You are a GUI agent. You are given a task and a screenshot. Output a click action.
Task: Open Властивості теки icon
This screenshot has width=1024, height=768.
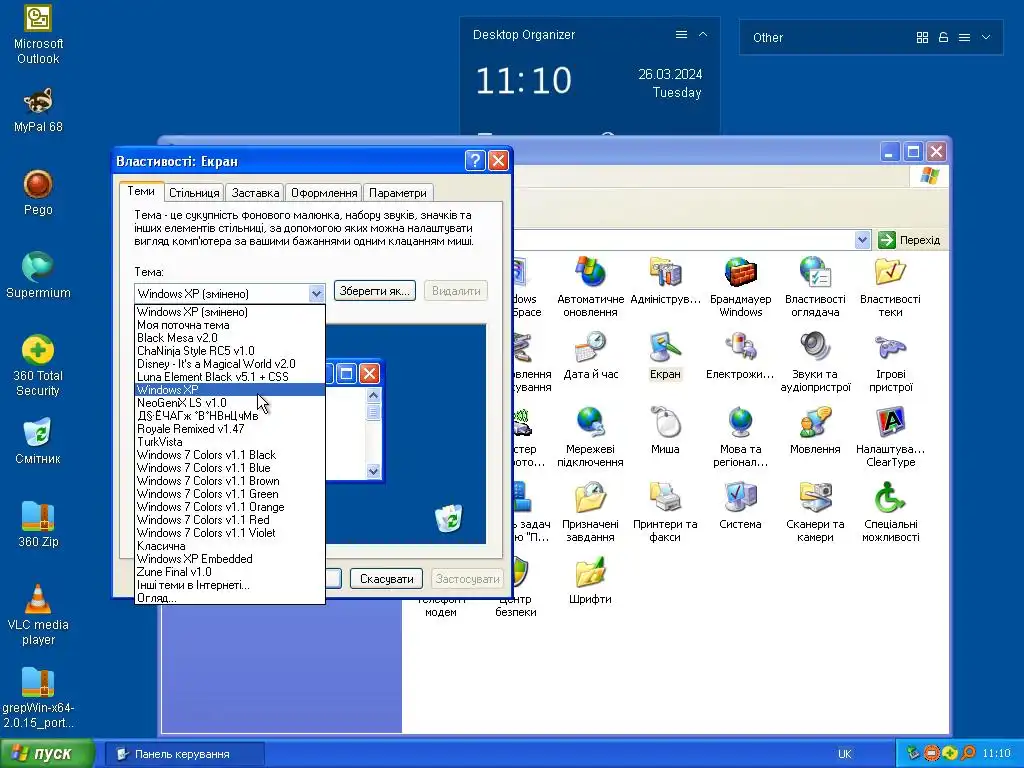pyautogui.click(x=890, y=287)
